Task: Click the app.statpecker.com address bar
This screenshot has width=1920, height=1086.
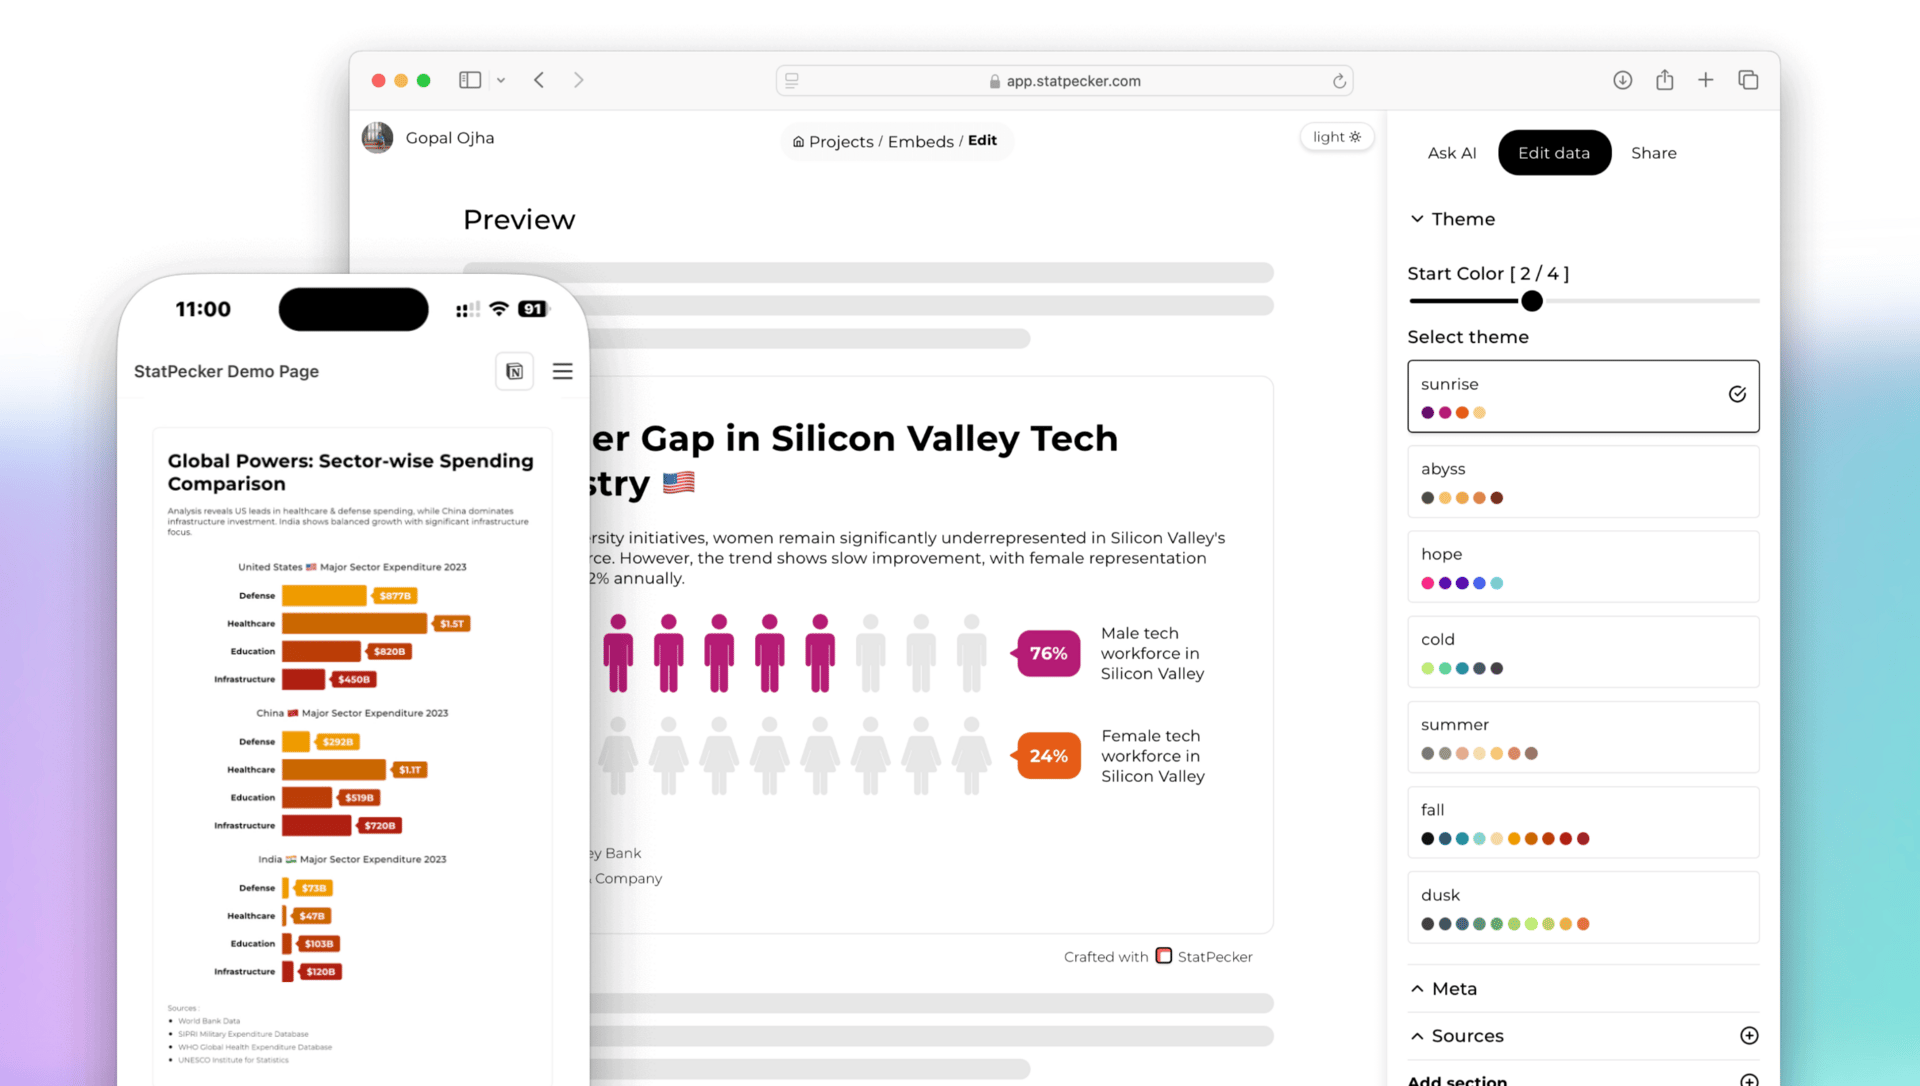Action: tap(1064, 81)
